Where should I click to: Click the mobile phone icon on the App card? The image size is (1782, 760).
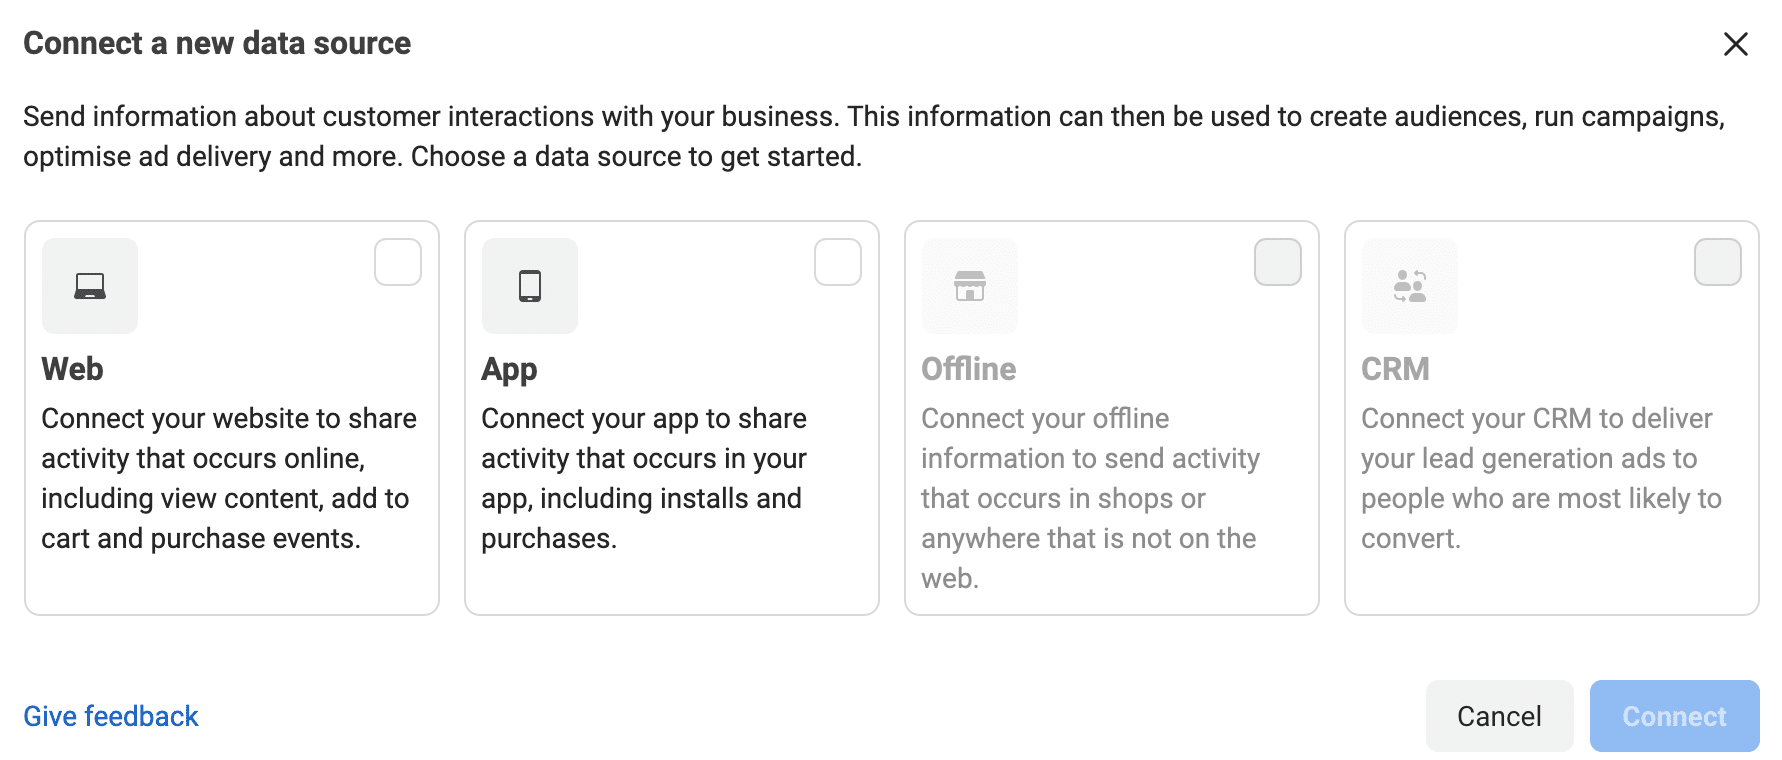point(529,286)
